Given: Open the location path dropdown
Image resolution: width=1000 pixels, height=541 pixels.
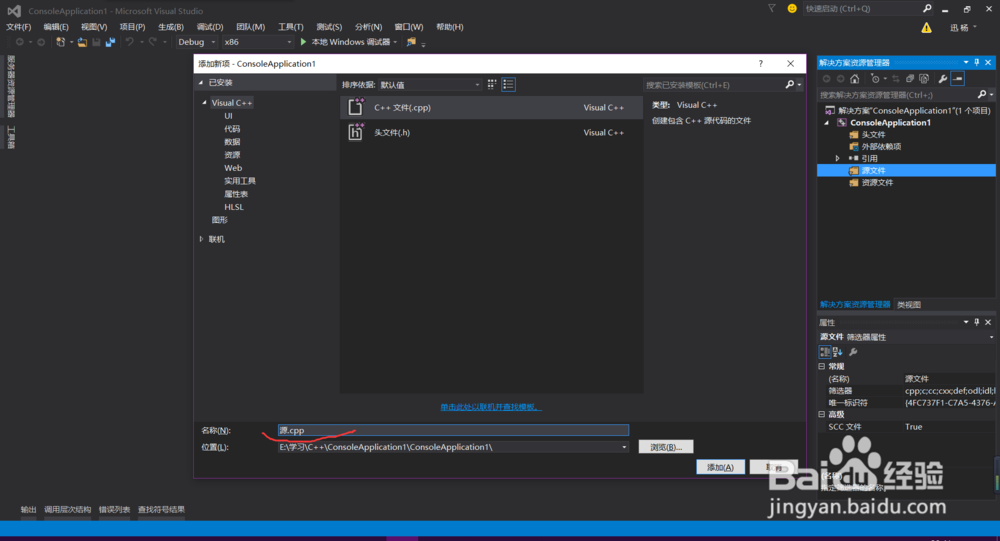Looking at the screenshot, I should (x=624, y=447).
